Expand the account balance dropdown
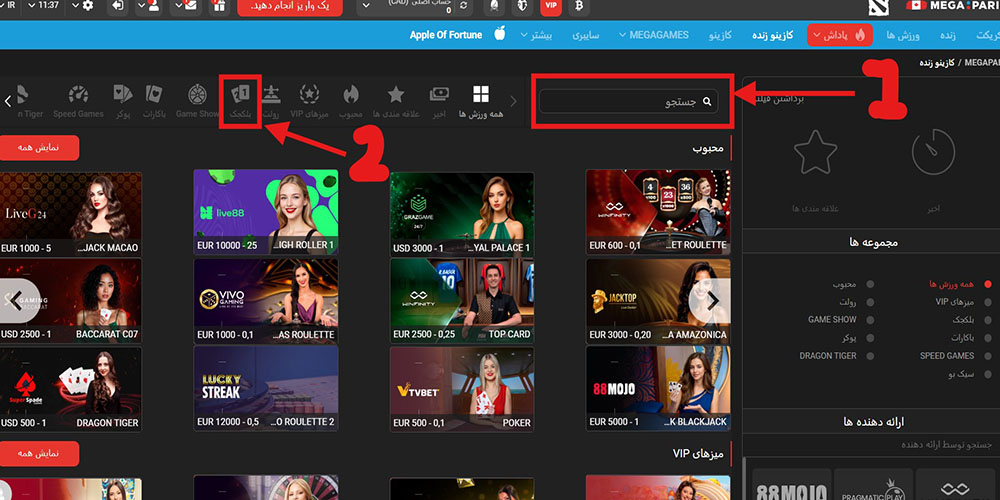Image resolution: width=1000 pixels, height=500 pixels. tap(366, 6)
